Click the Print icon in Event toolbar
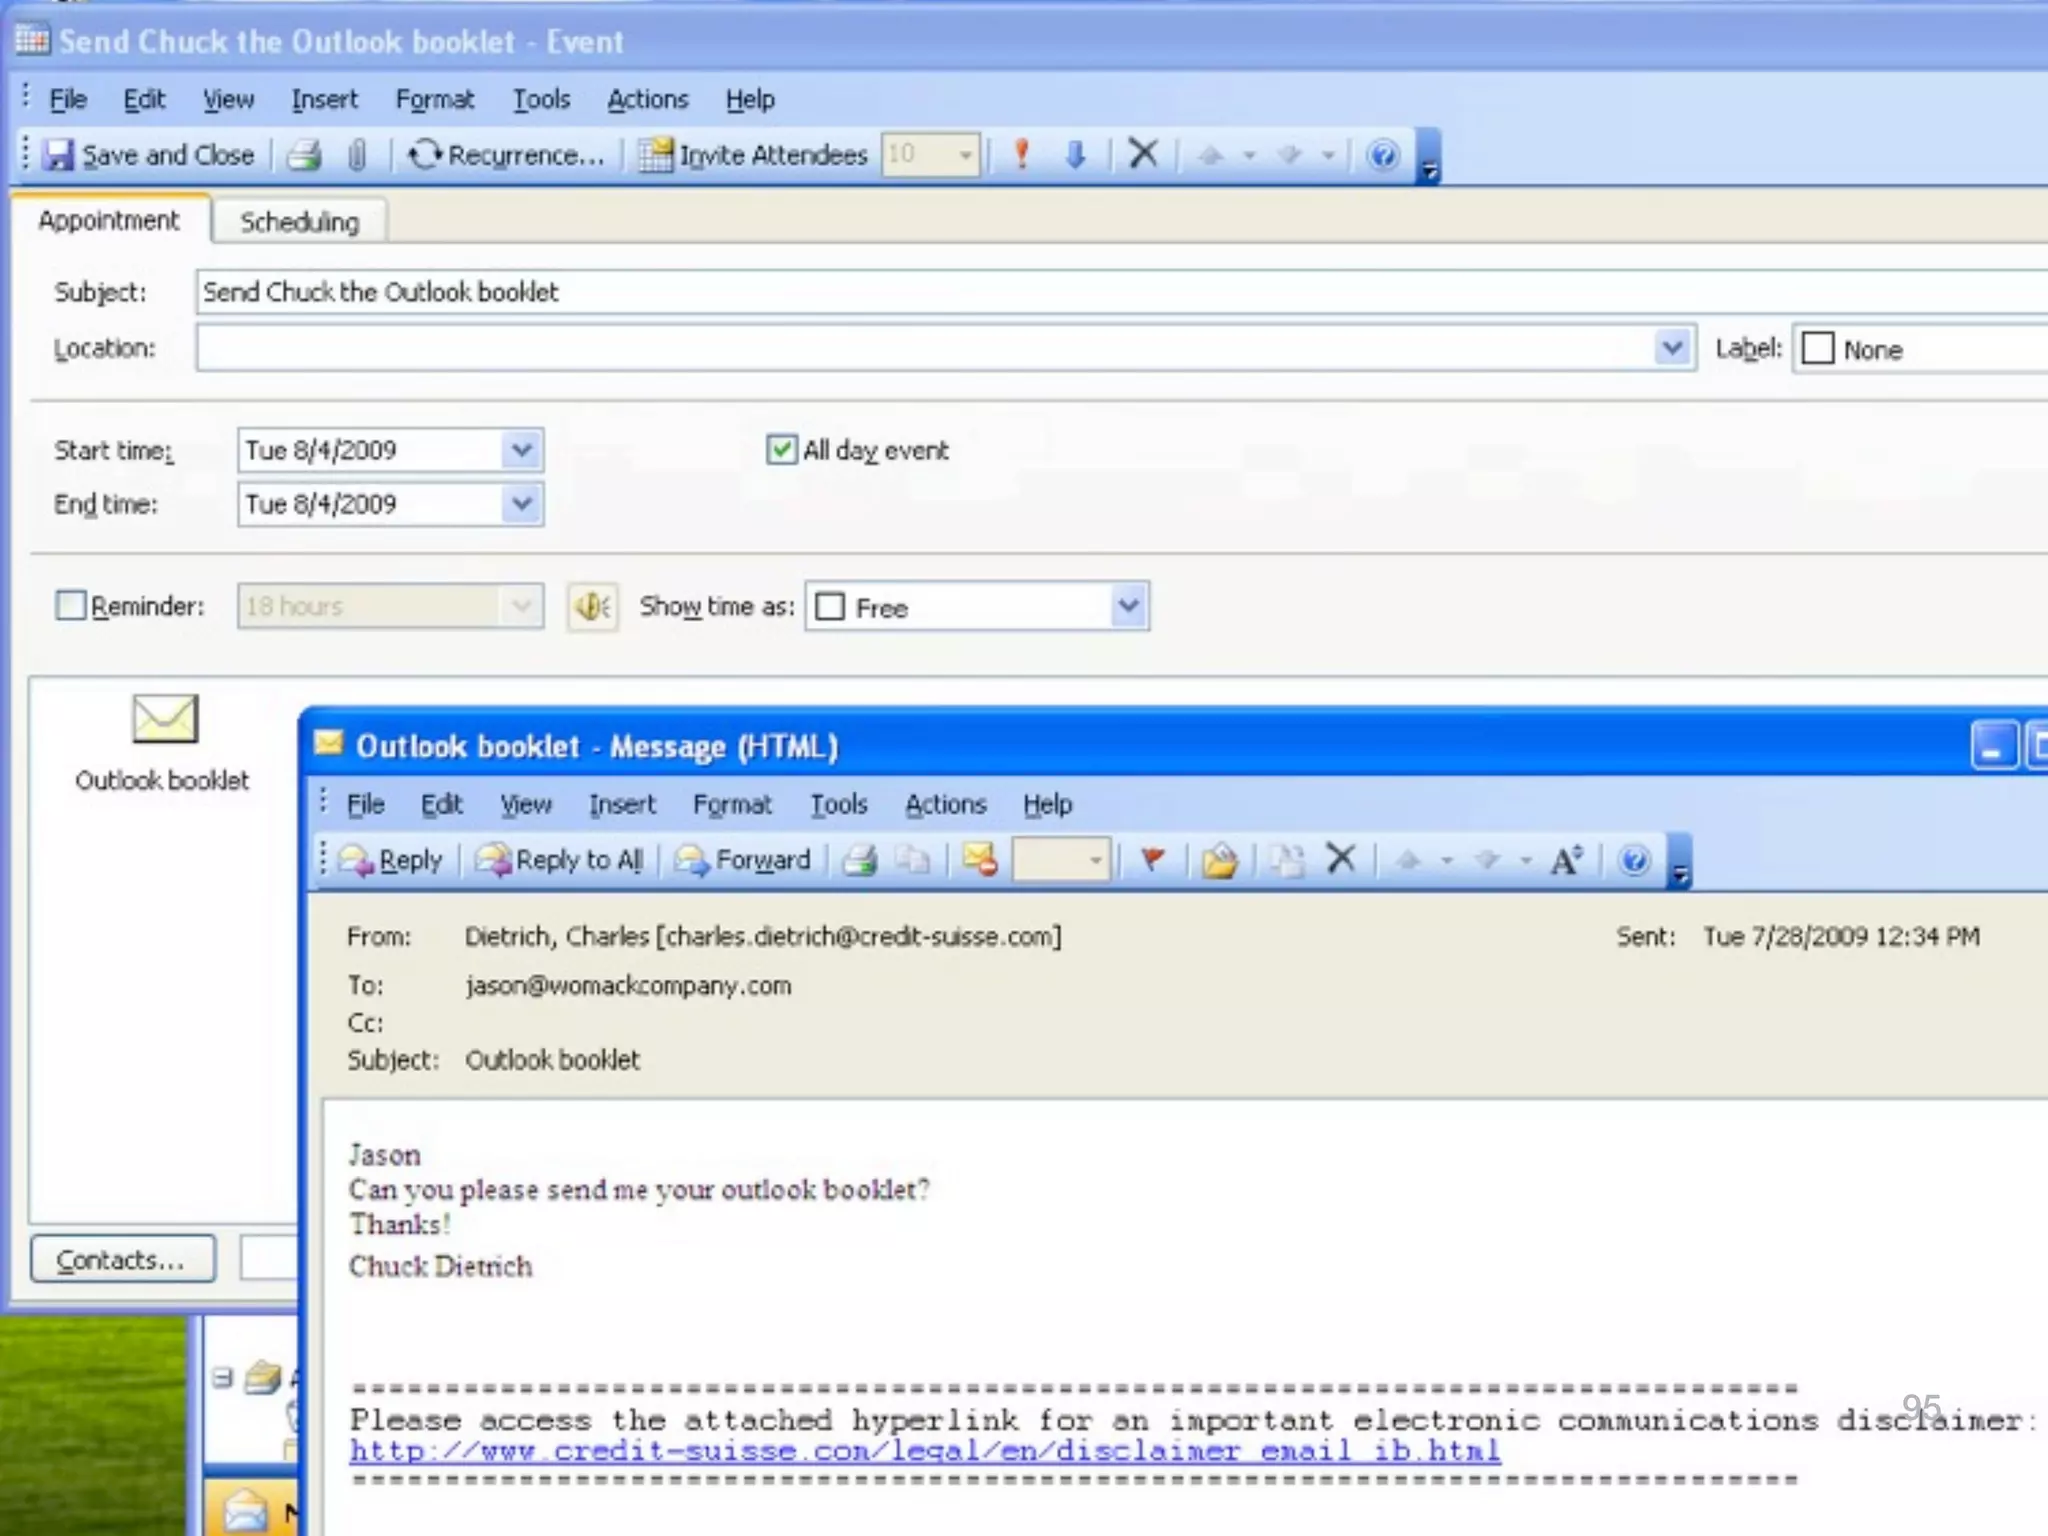 (x=304, y=155)
